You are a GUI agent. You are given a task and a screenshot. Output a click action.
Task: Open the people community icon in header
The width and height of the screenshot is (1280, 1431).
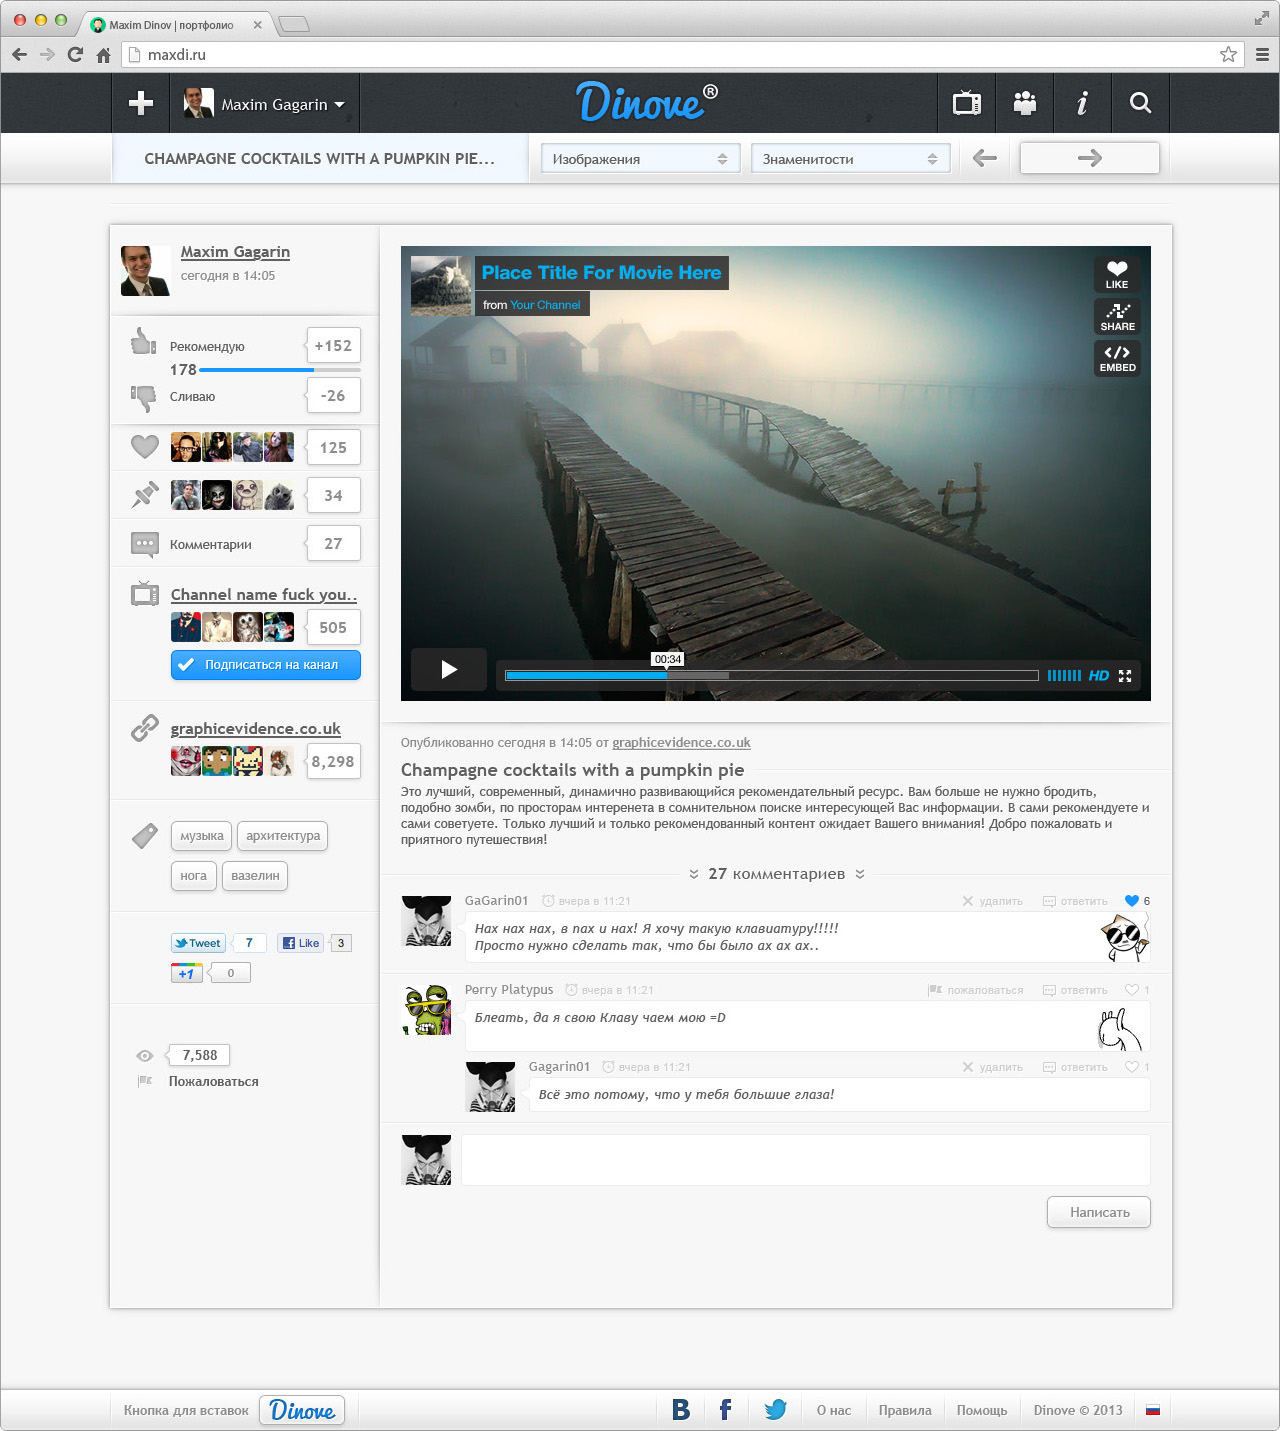click(x=1025, y=103)
